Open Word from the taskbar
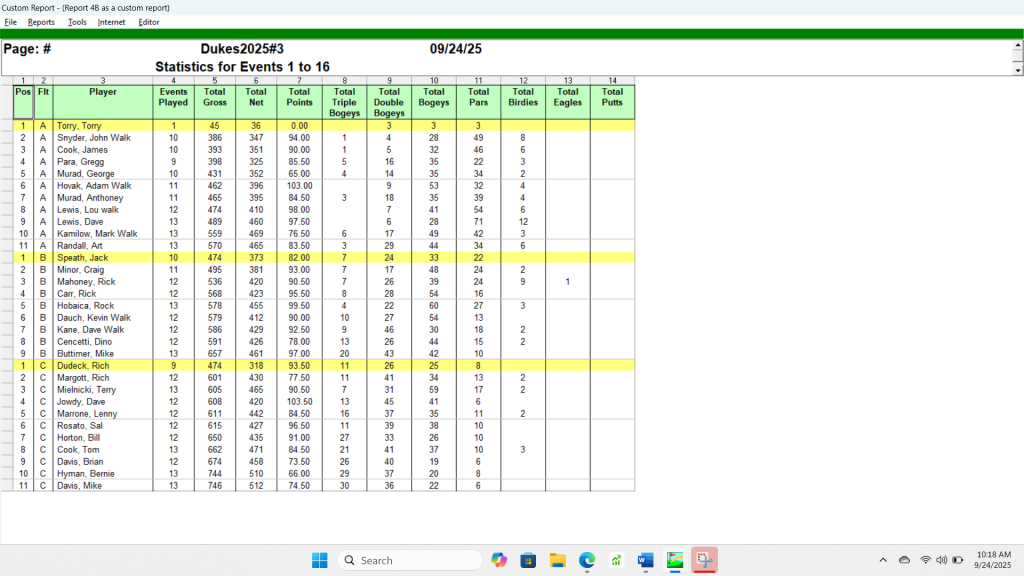This screenshot has width=1024, height=576. point(645,560)
